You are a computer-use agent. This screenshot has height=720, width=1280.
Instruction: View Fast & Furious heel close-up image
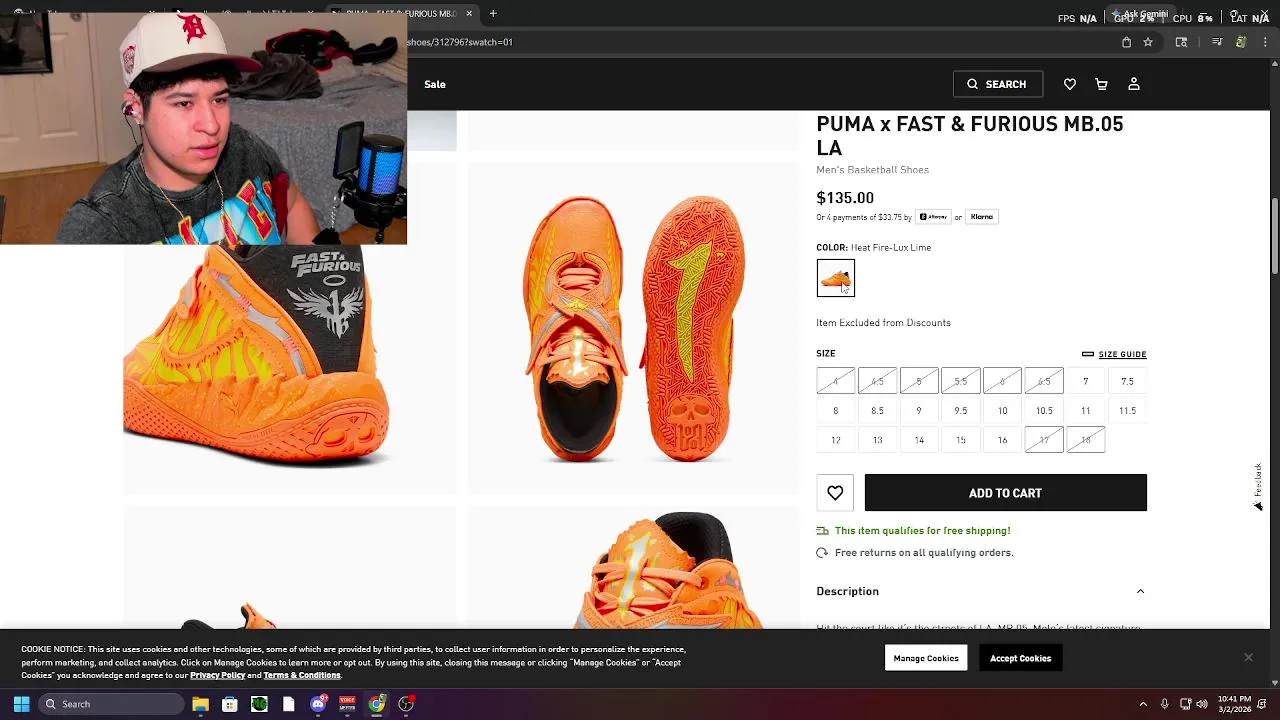coord(290,369)
